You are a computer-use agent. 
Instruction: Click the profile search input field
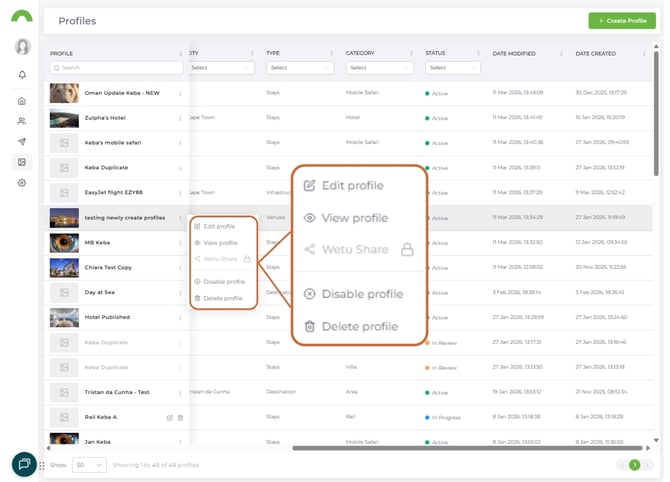[116, 68]
